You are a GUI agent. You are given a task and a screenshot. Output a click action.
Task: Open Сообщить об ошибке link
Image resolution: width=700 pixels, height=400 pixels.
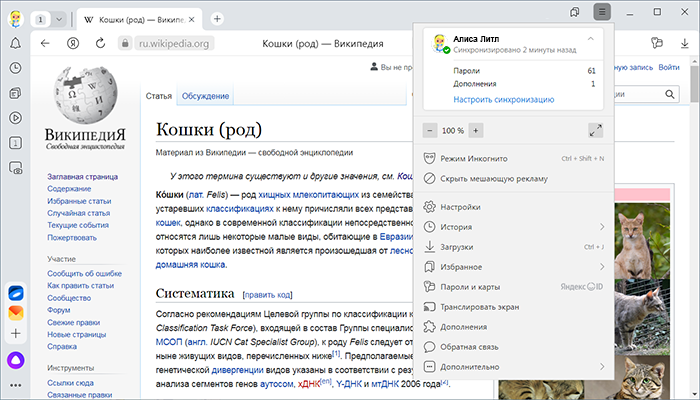[x=84, y=274]
